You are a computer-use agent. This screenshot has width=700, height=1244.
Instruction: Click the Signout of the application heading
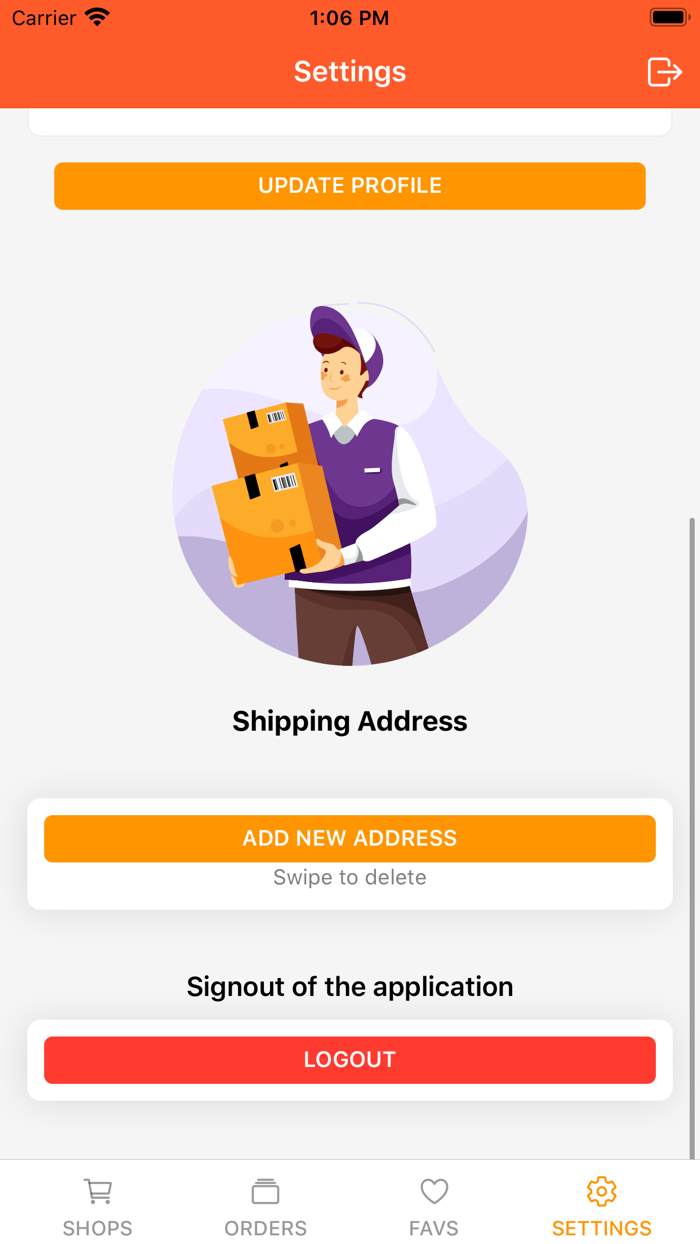(x=350, y=987)
